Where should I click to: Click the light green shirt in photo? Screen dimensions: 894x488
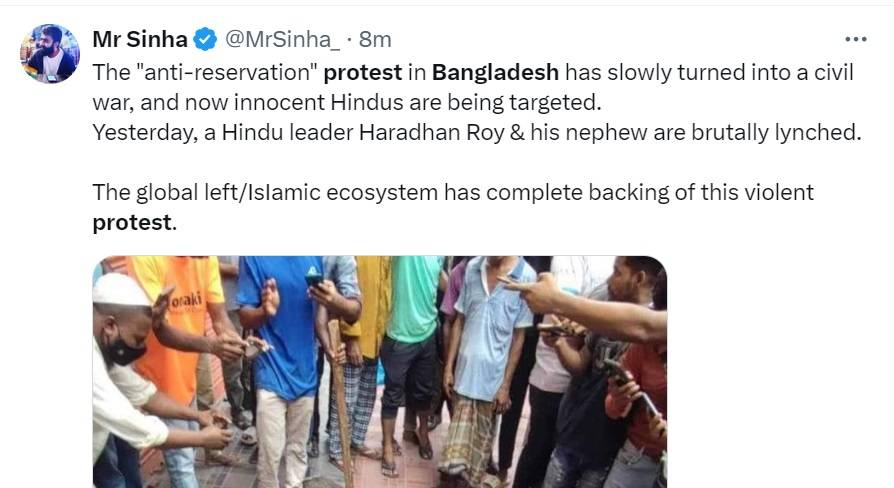pyautogui.click(x=413, y=298)
